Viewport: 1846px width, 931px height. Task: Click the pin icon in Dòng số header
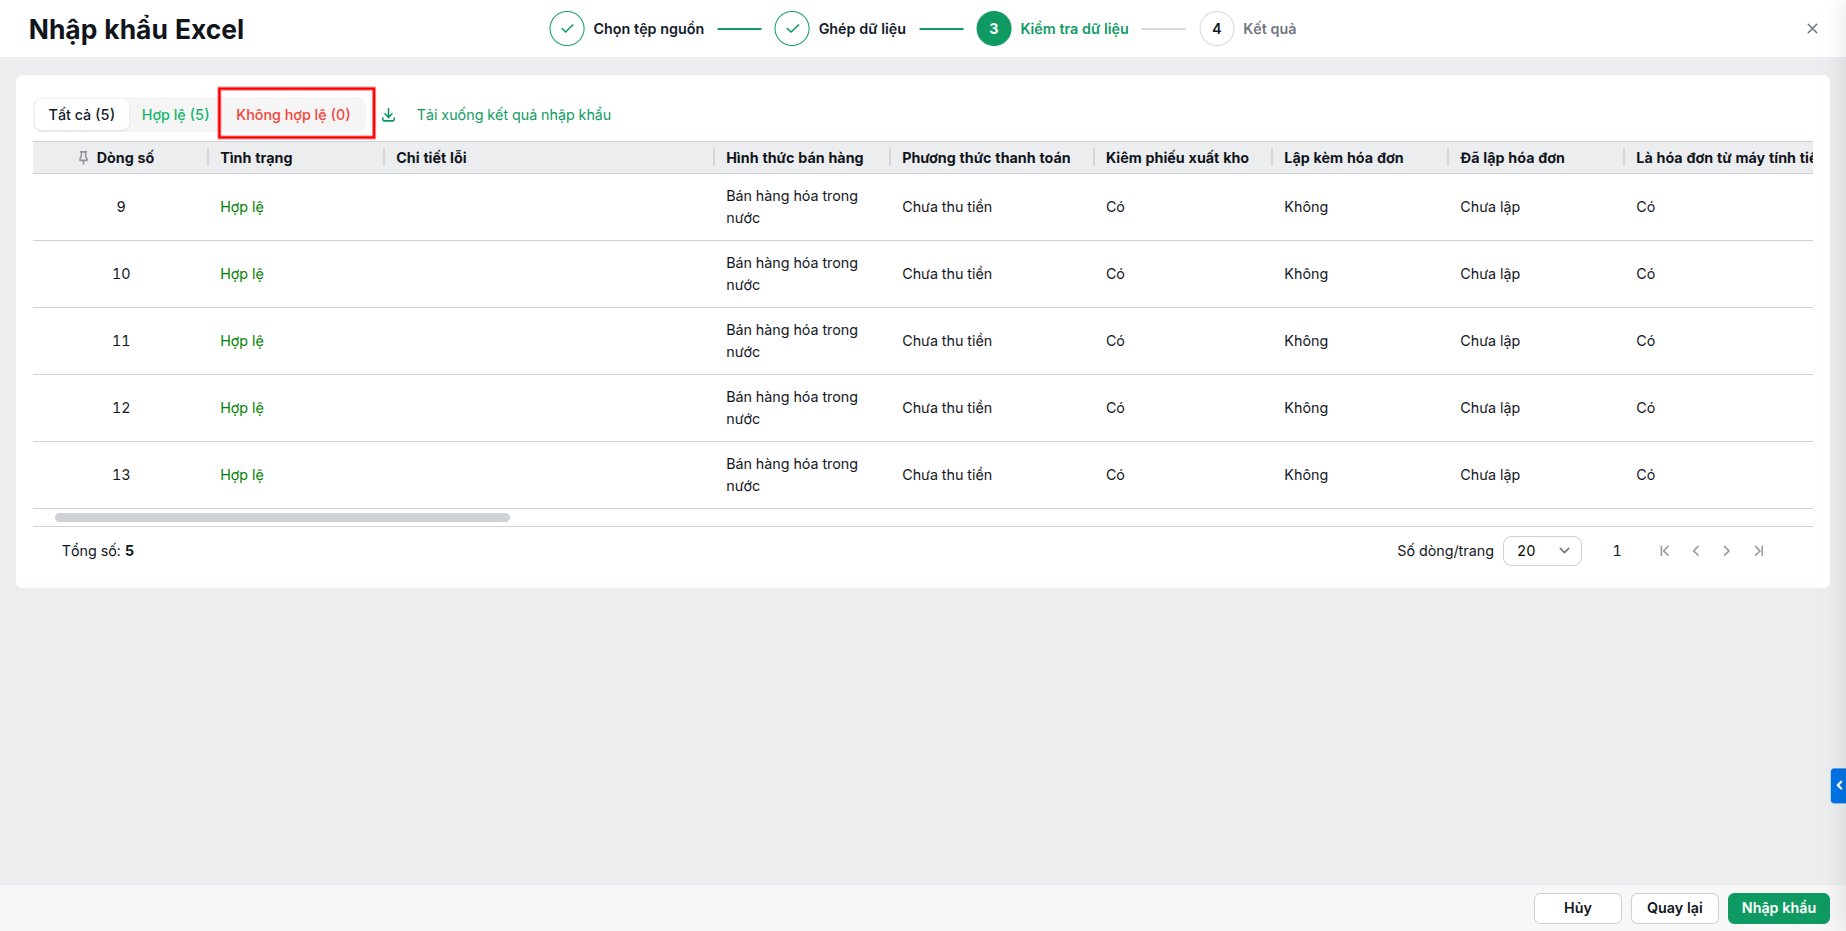point(83,158)
